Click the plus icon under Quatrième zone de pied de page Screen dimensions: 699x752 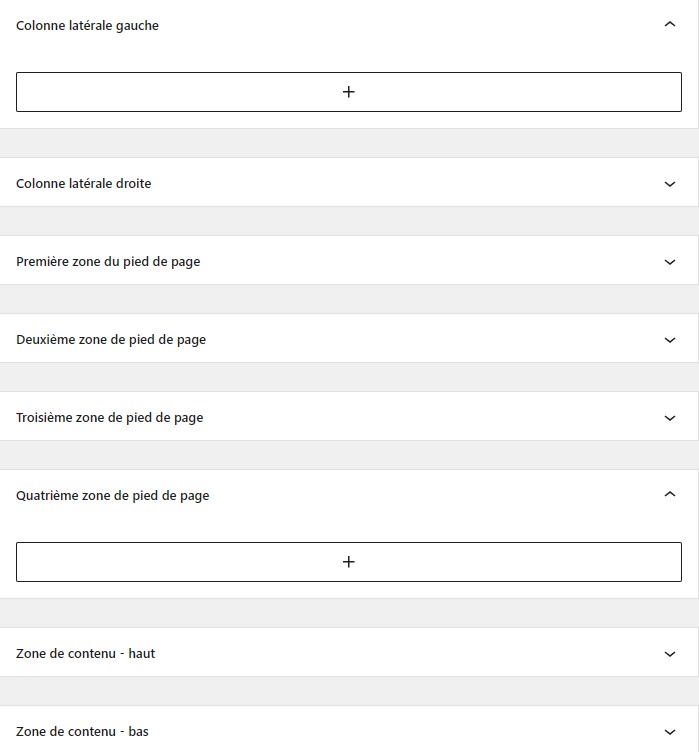pyautogui.click(x=349, y=562)
